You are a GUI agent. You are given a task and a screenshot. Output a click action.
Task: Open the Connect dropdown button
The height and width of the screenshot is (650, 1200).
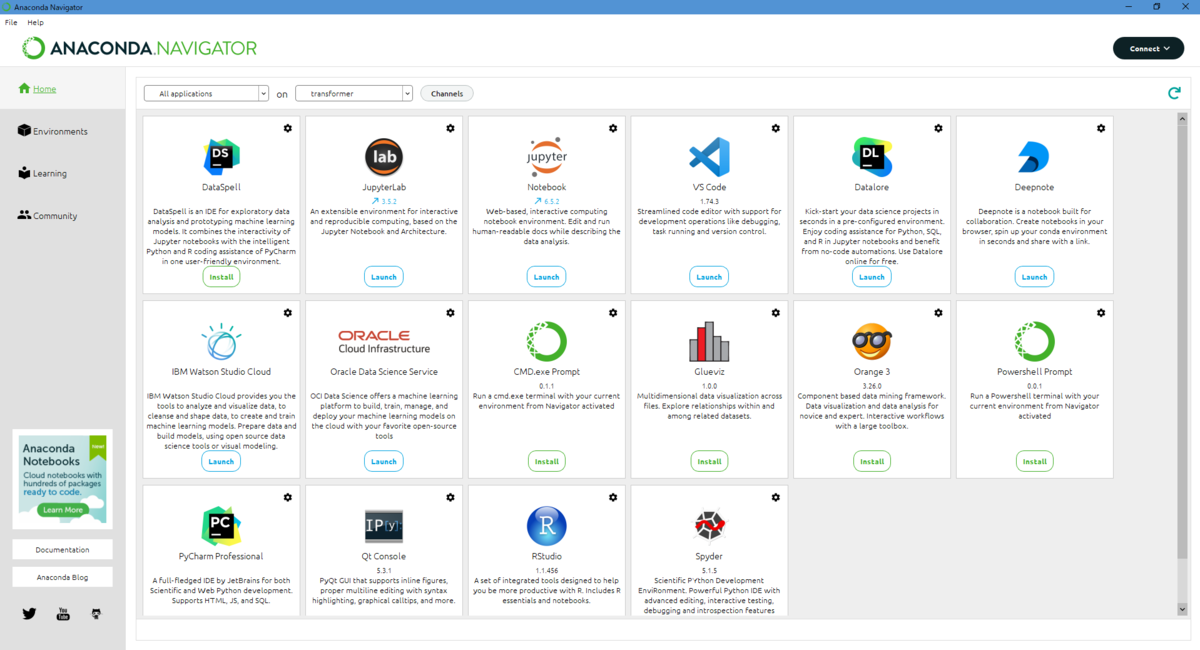(x=1148, y=48)
